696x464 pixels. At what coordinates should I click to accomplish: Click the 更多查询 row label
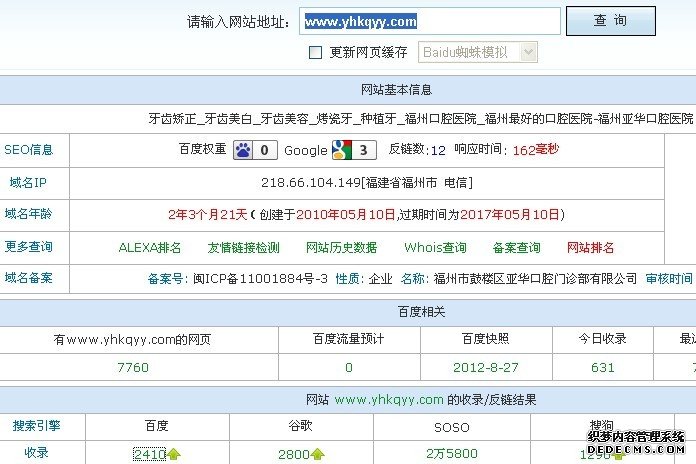pyautogui.click(x=28, y=246)
